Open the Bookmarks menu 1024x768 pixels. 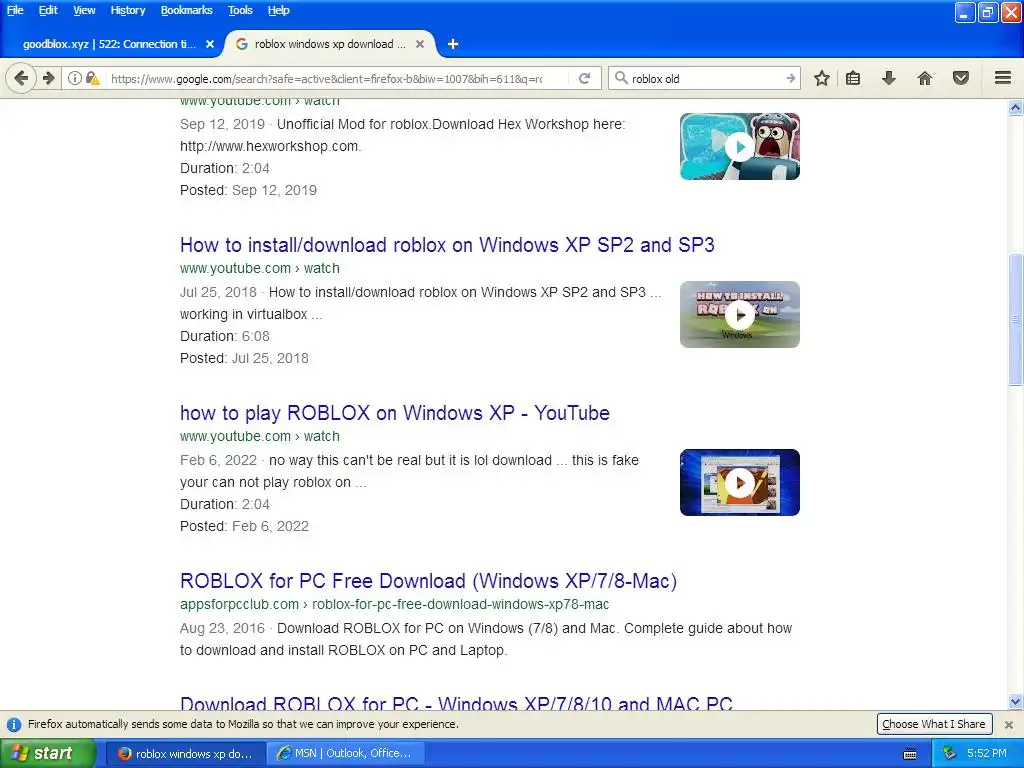coord(186,10)
